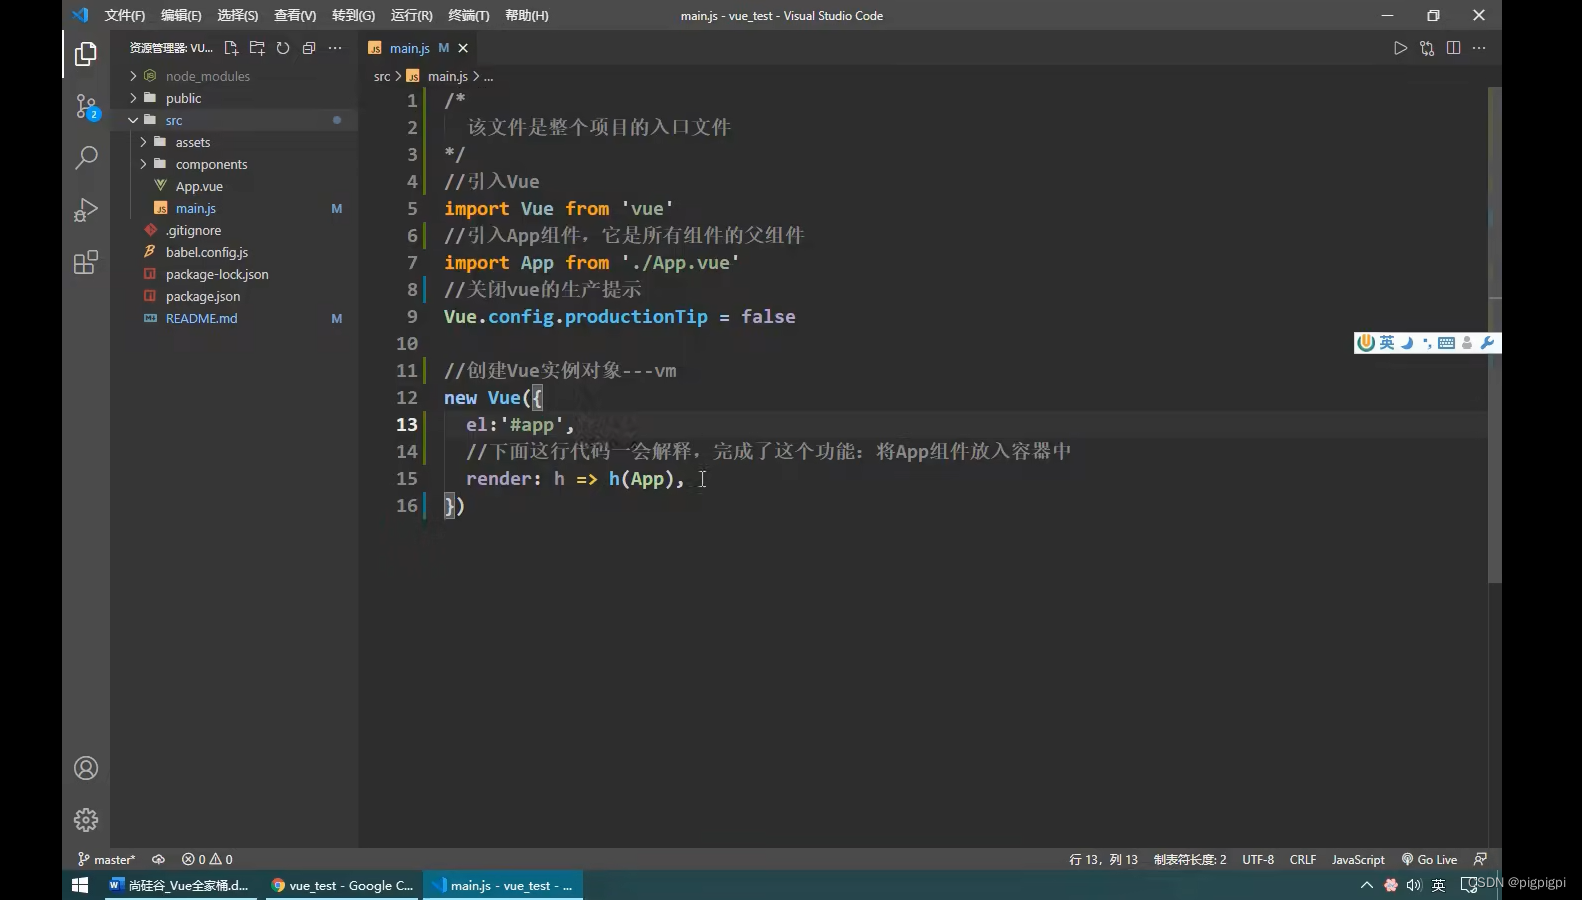The width and height of the screenshot is (1582, 900).
Task: Click the editor vertical scrollbar
Action: (1495, 335)
